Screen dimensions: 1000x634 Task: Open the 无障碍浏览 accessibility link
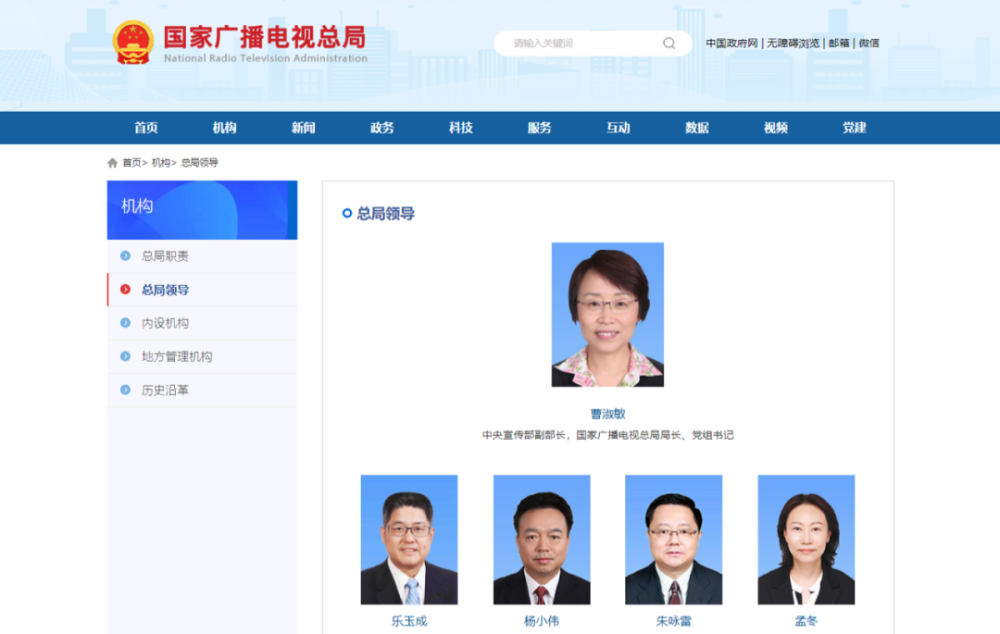point(792,43)
